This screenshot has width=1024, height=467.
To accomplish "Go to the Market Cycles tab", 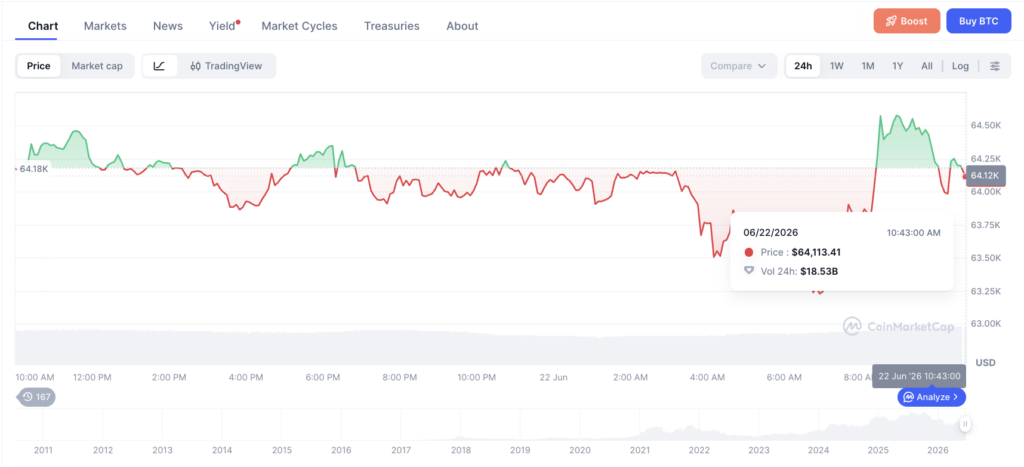I will pos(299,26).
